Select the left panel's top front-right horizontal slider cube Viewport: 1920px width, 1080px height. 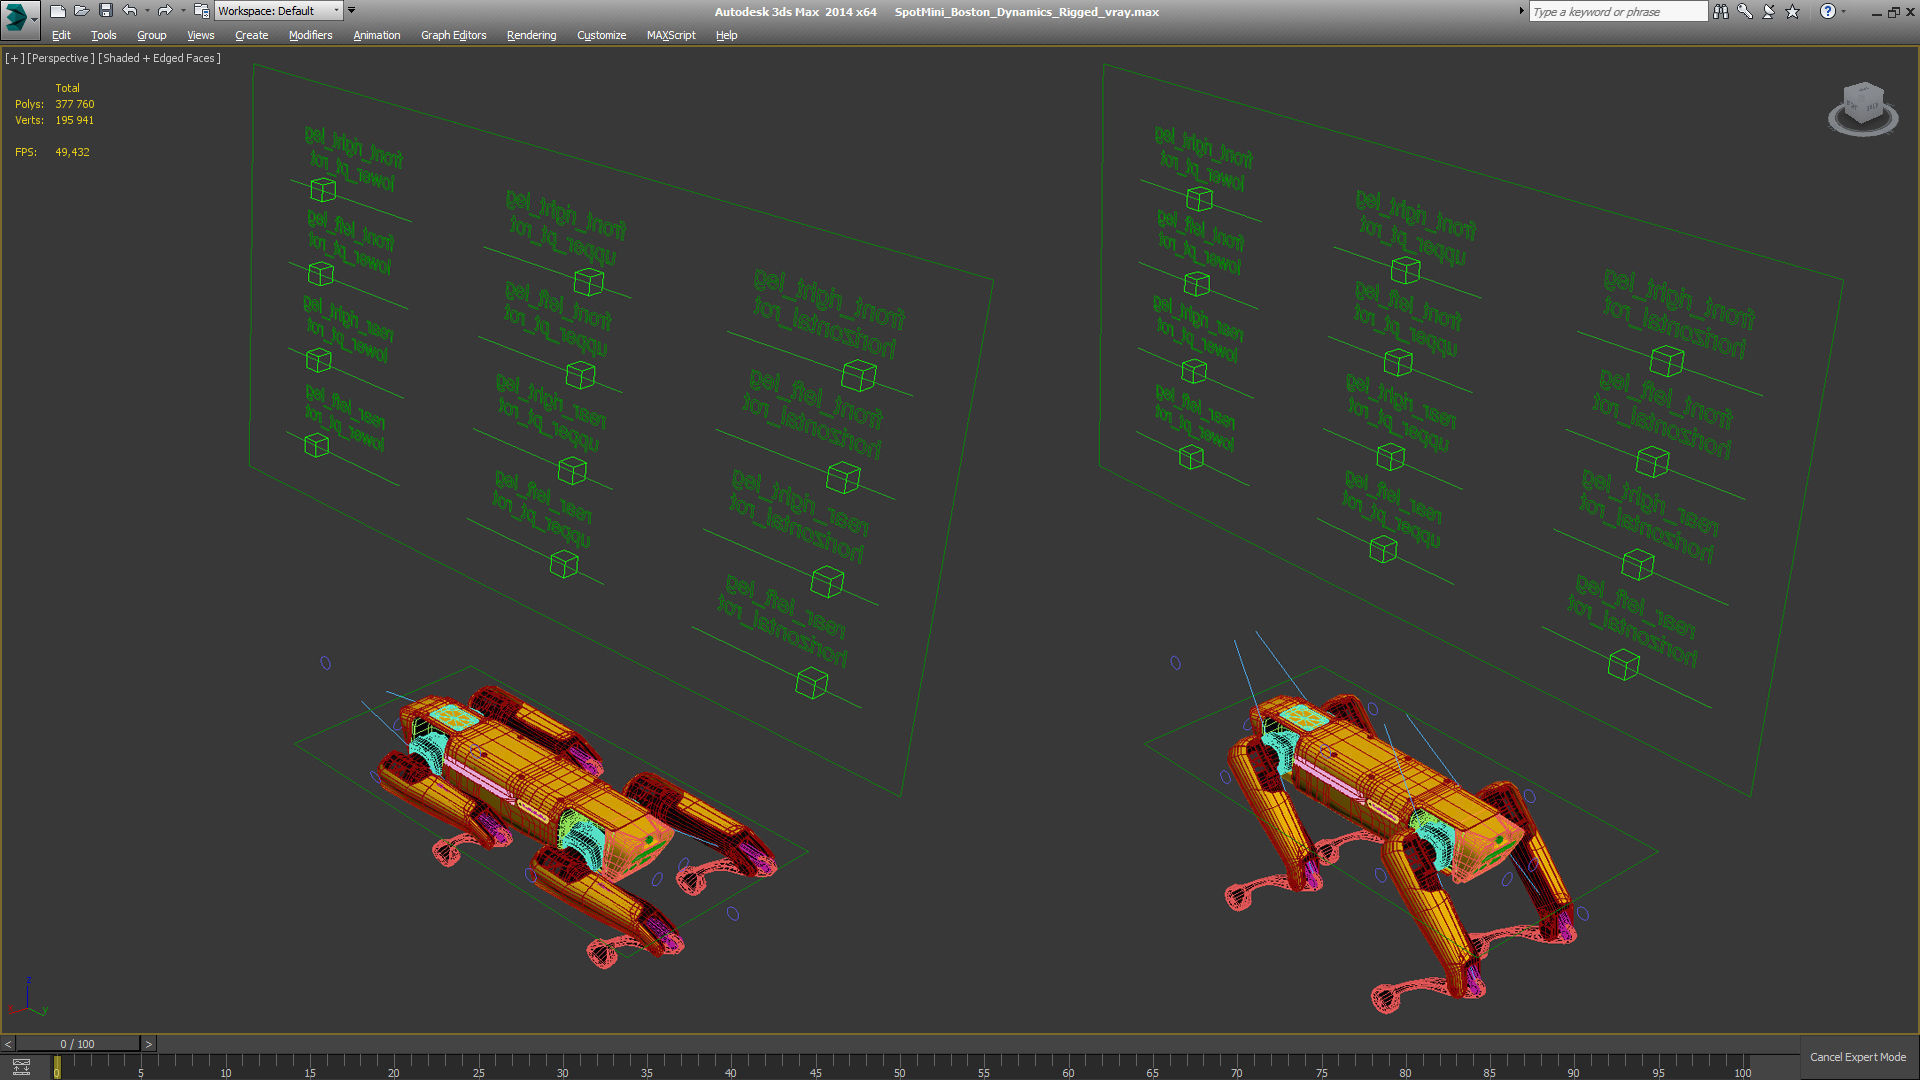point(859,376)
